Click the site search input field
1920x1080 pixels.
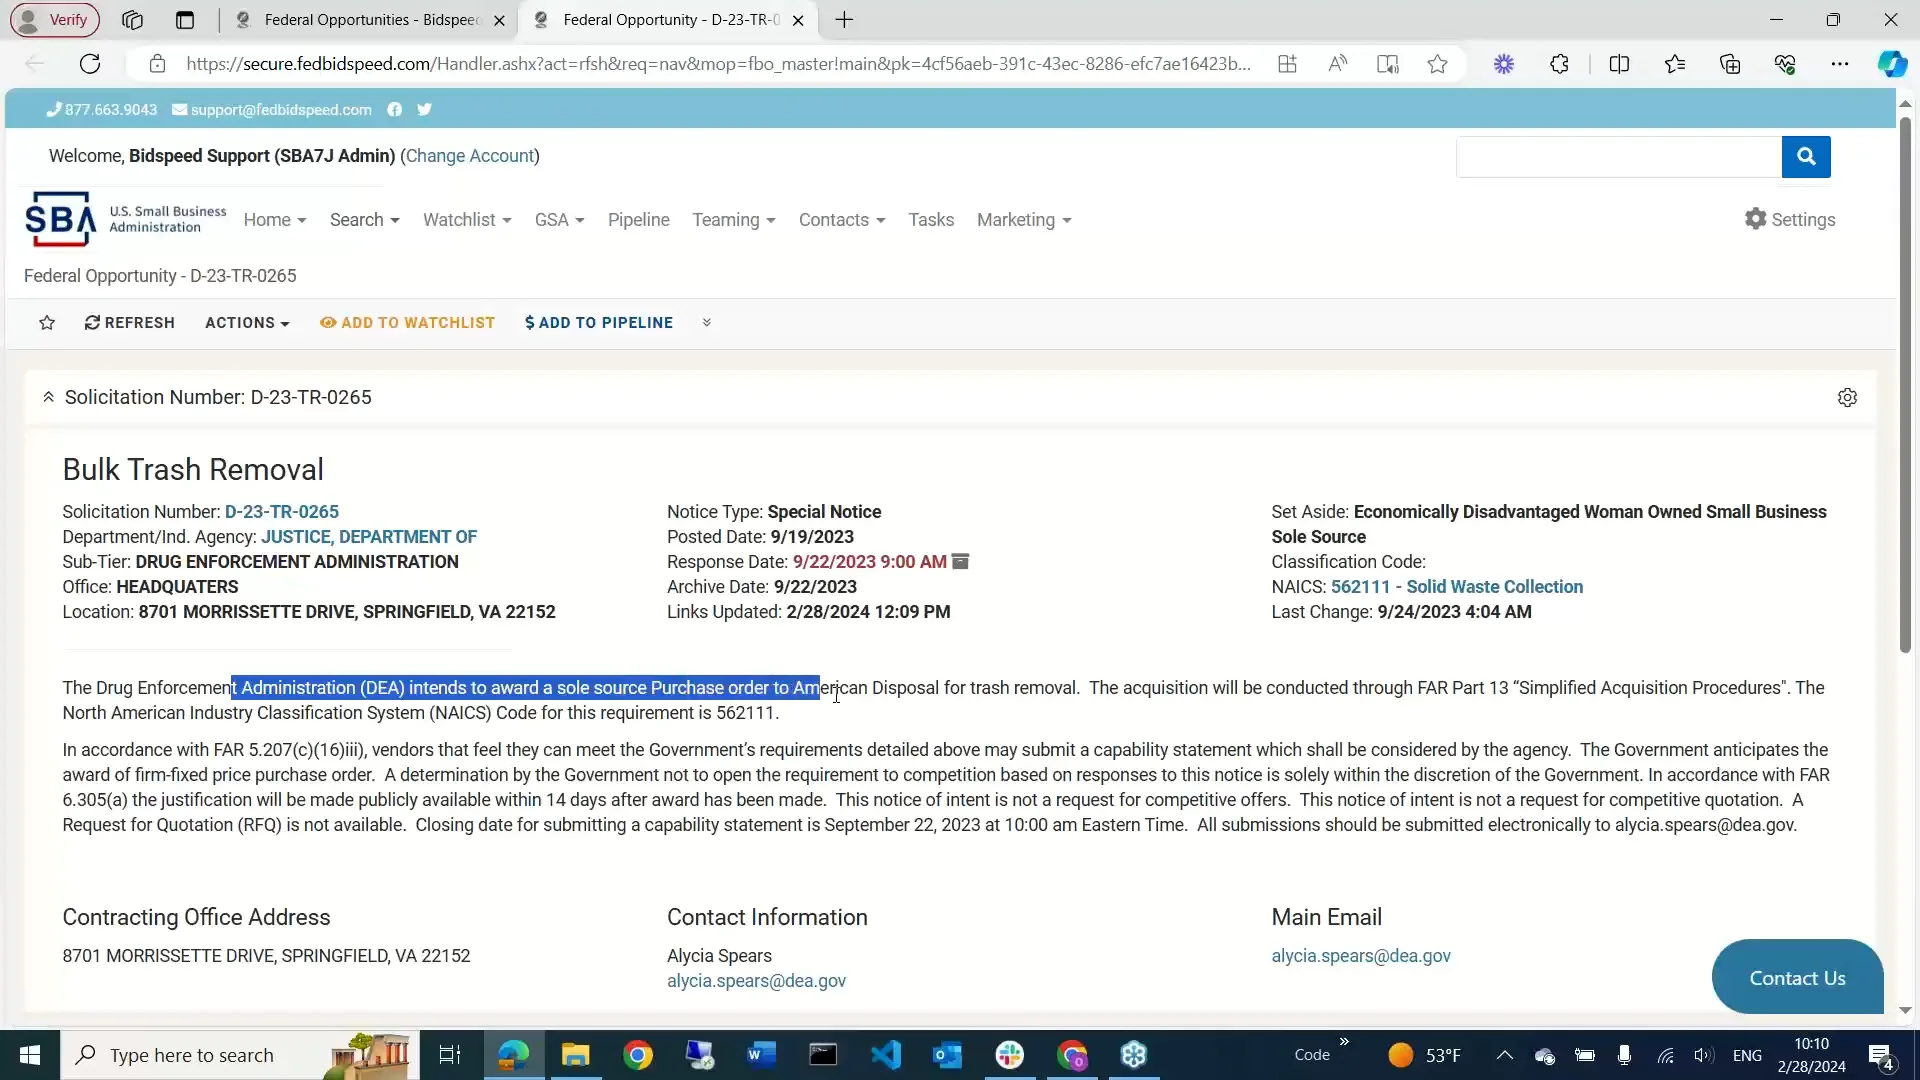1617,157
